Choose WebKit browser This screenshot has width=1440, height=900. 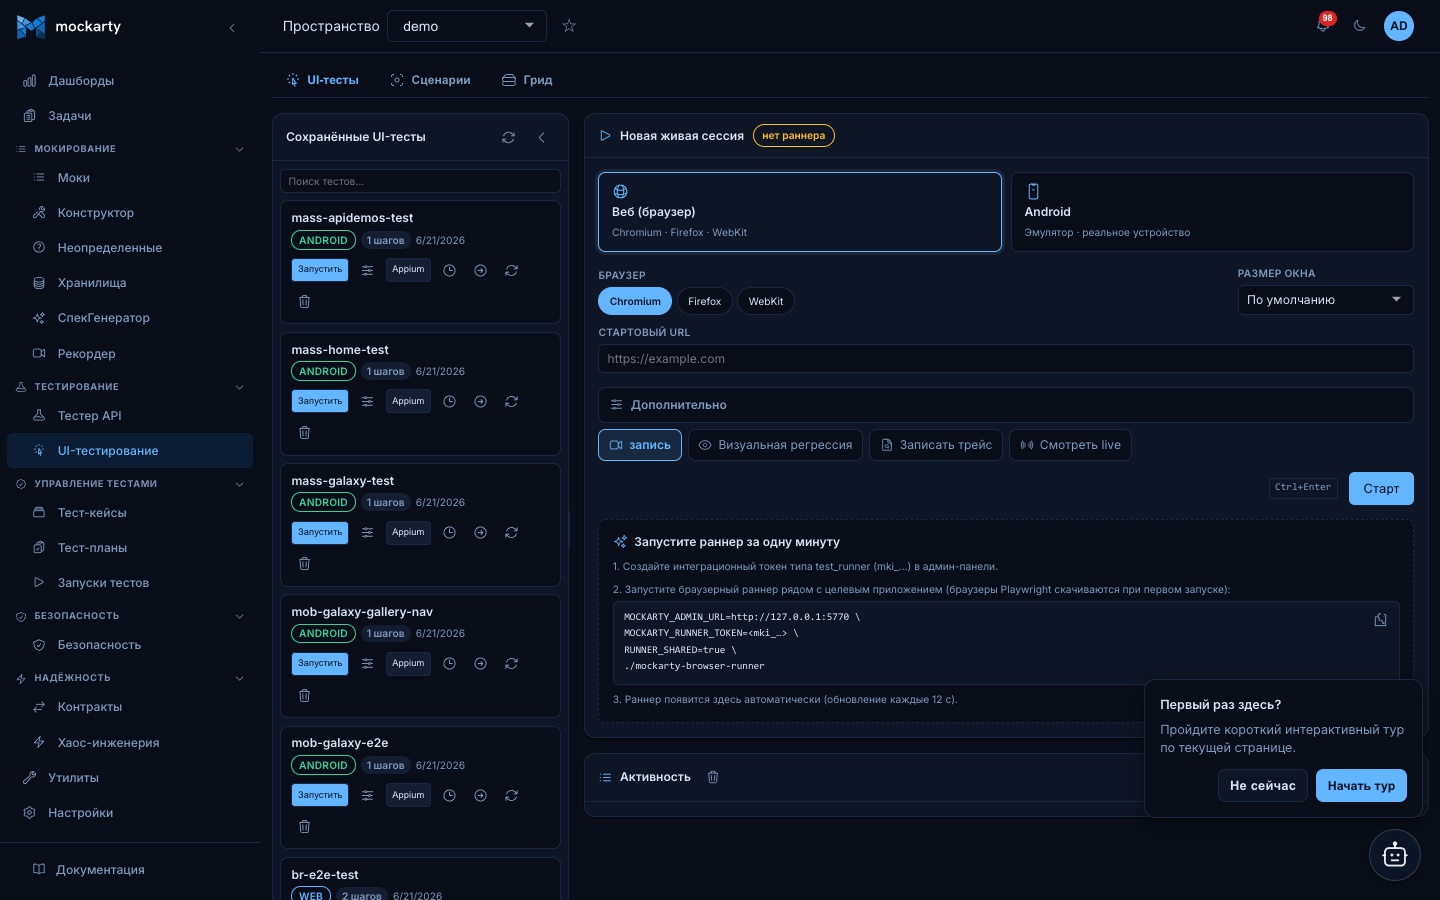coord(766,301)
